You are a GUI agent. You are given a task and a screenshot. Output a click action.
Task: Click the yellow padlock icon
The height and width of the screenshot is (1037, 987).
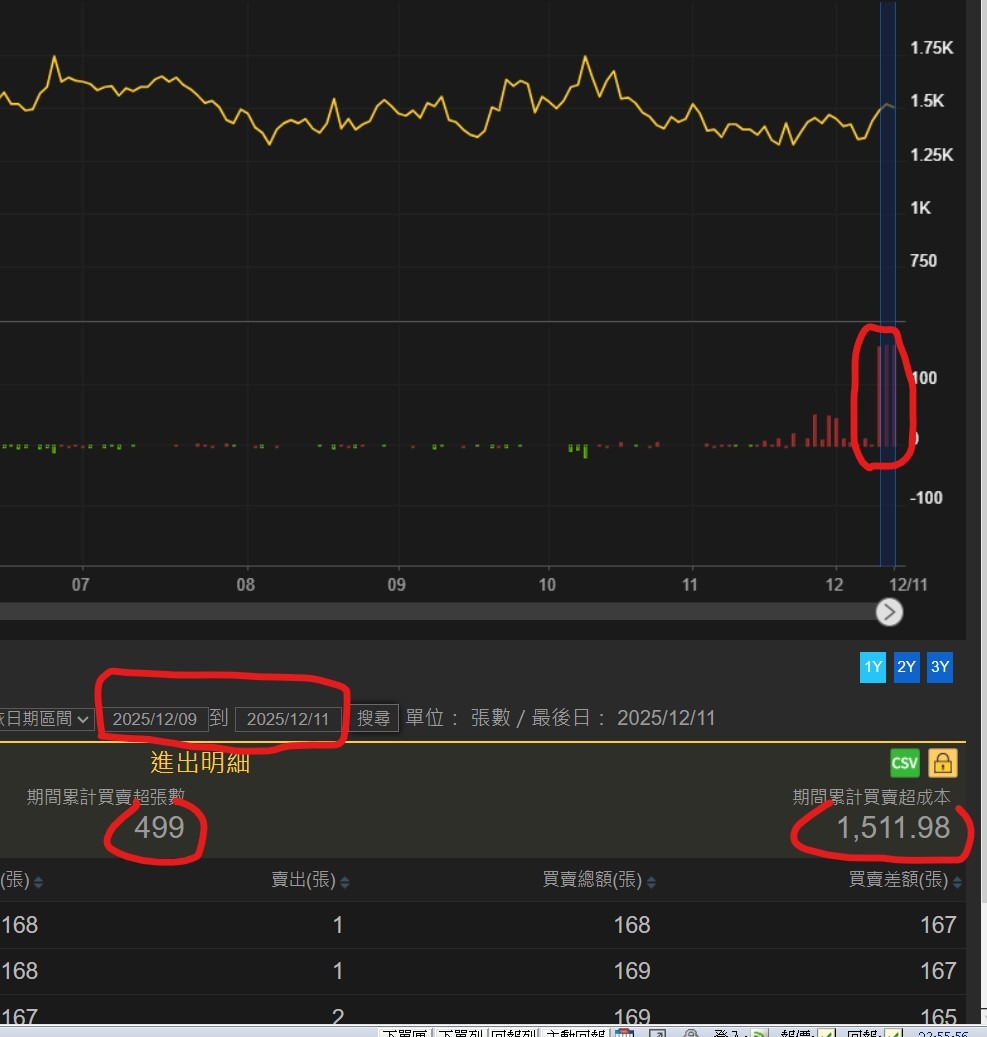[x=942, y=764]
